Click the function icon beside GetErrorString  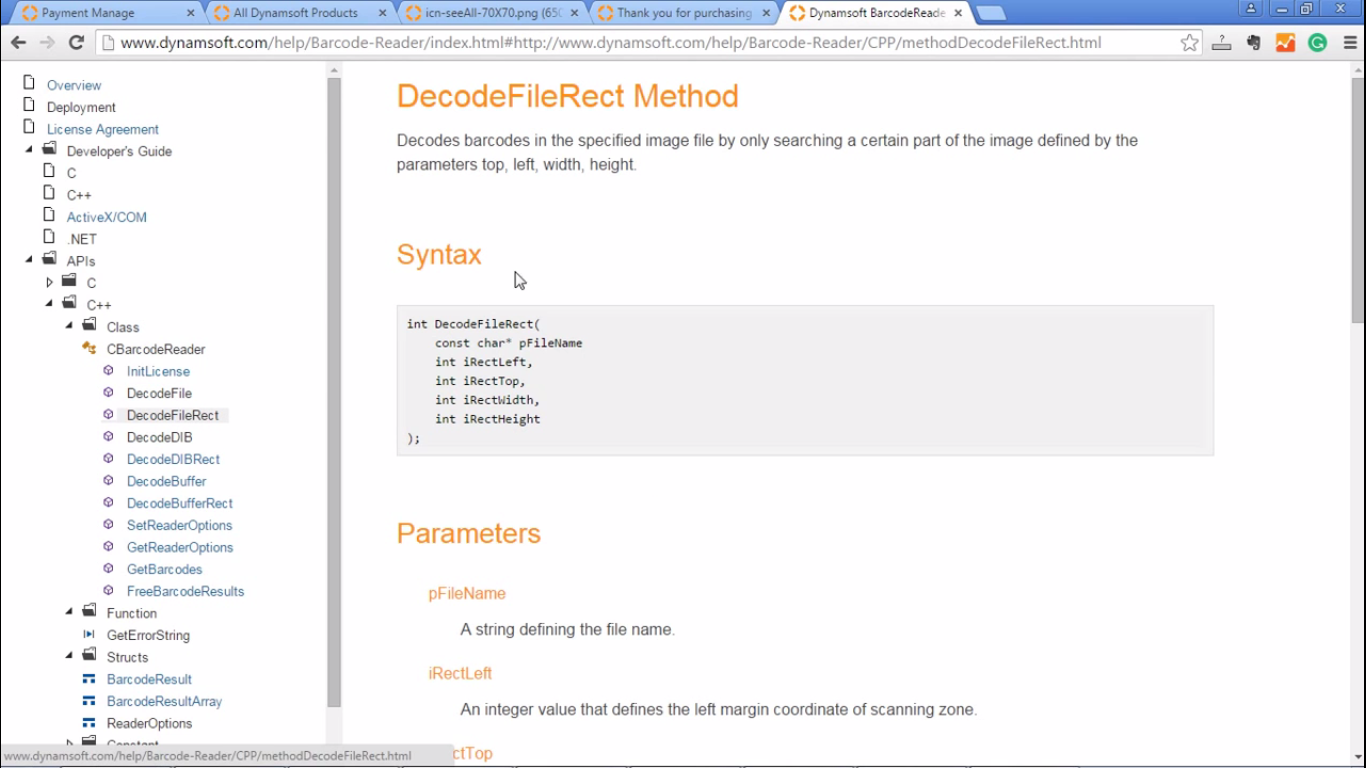(89, 634)
